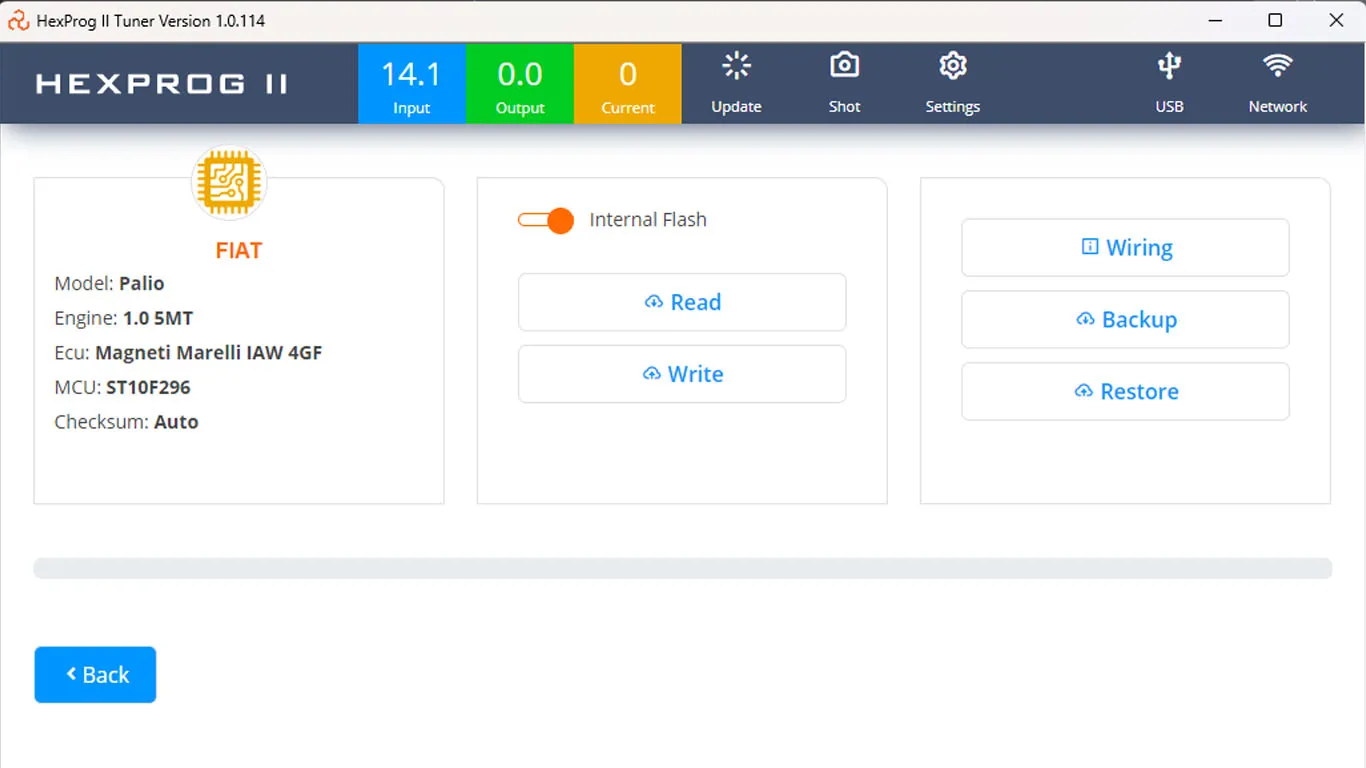
Task: Go Back to the previous screen
Action: tap(95, 675)
